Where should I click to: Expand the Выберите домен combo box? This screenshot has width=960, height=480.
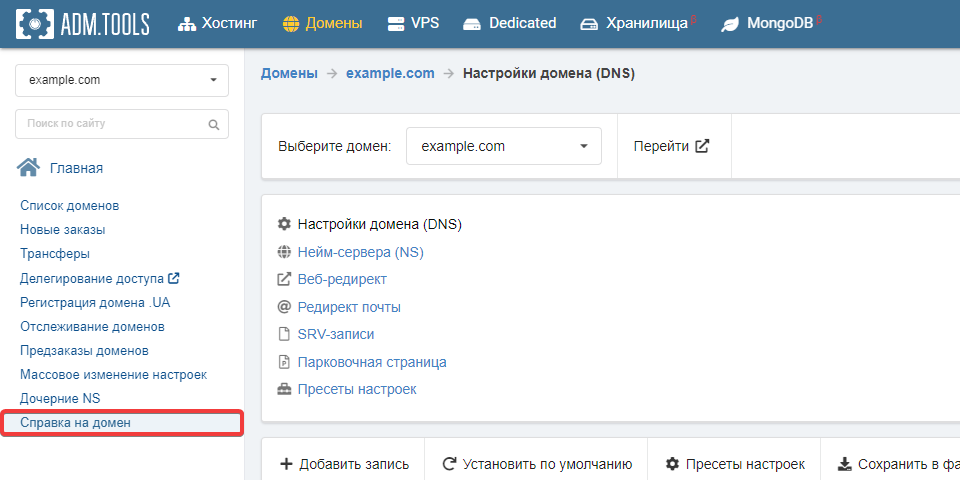[503, 146]
